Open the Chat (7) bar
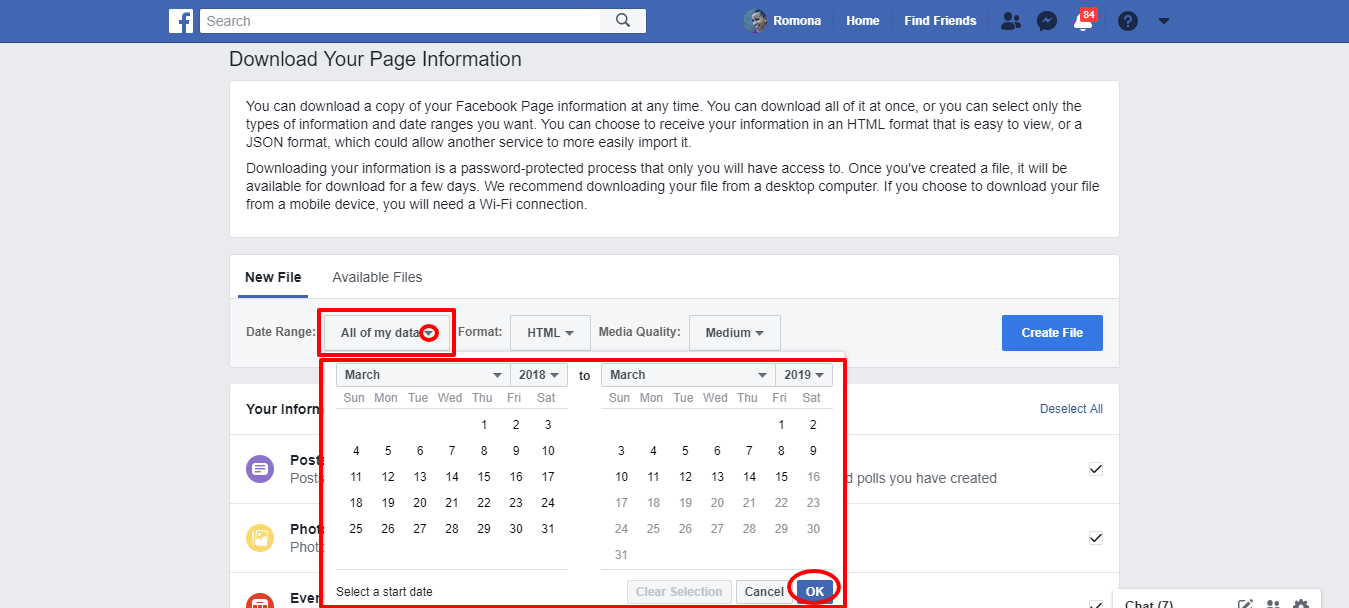Screen dimensions: 1349x608 tap(1217, 598)
